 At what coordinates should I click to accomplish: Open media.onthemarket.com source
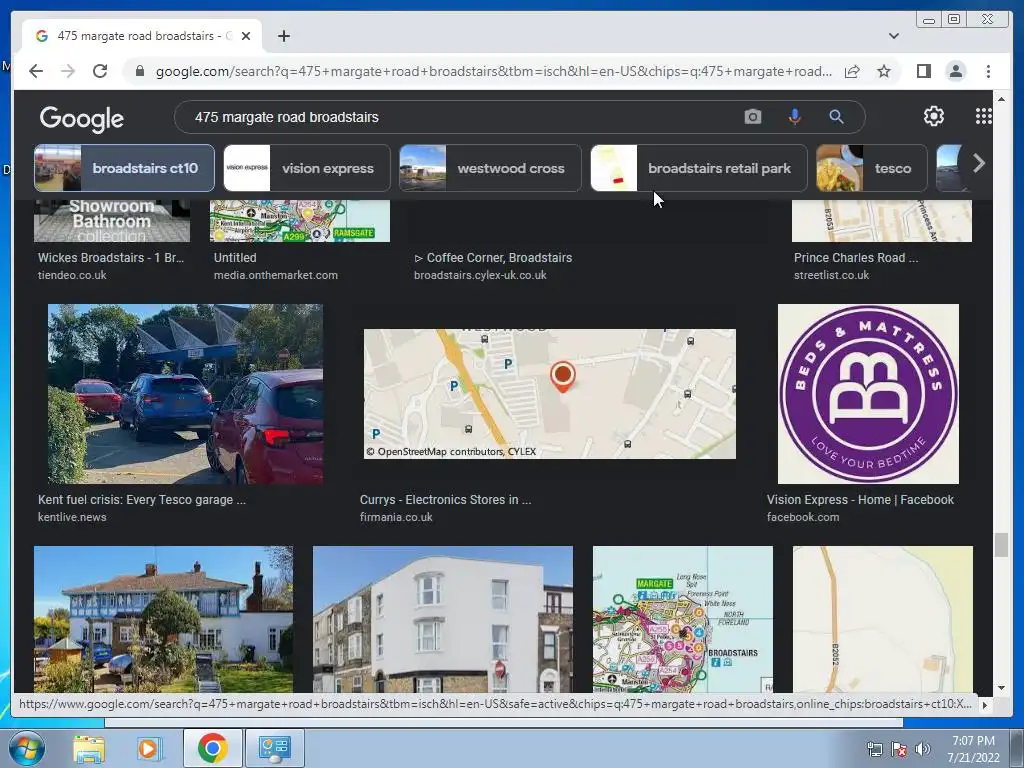(276, 275)
